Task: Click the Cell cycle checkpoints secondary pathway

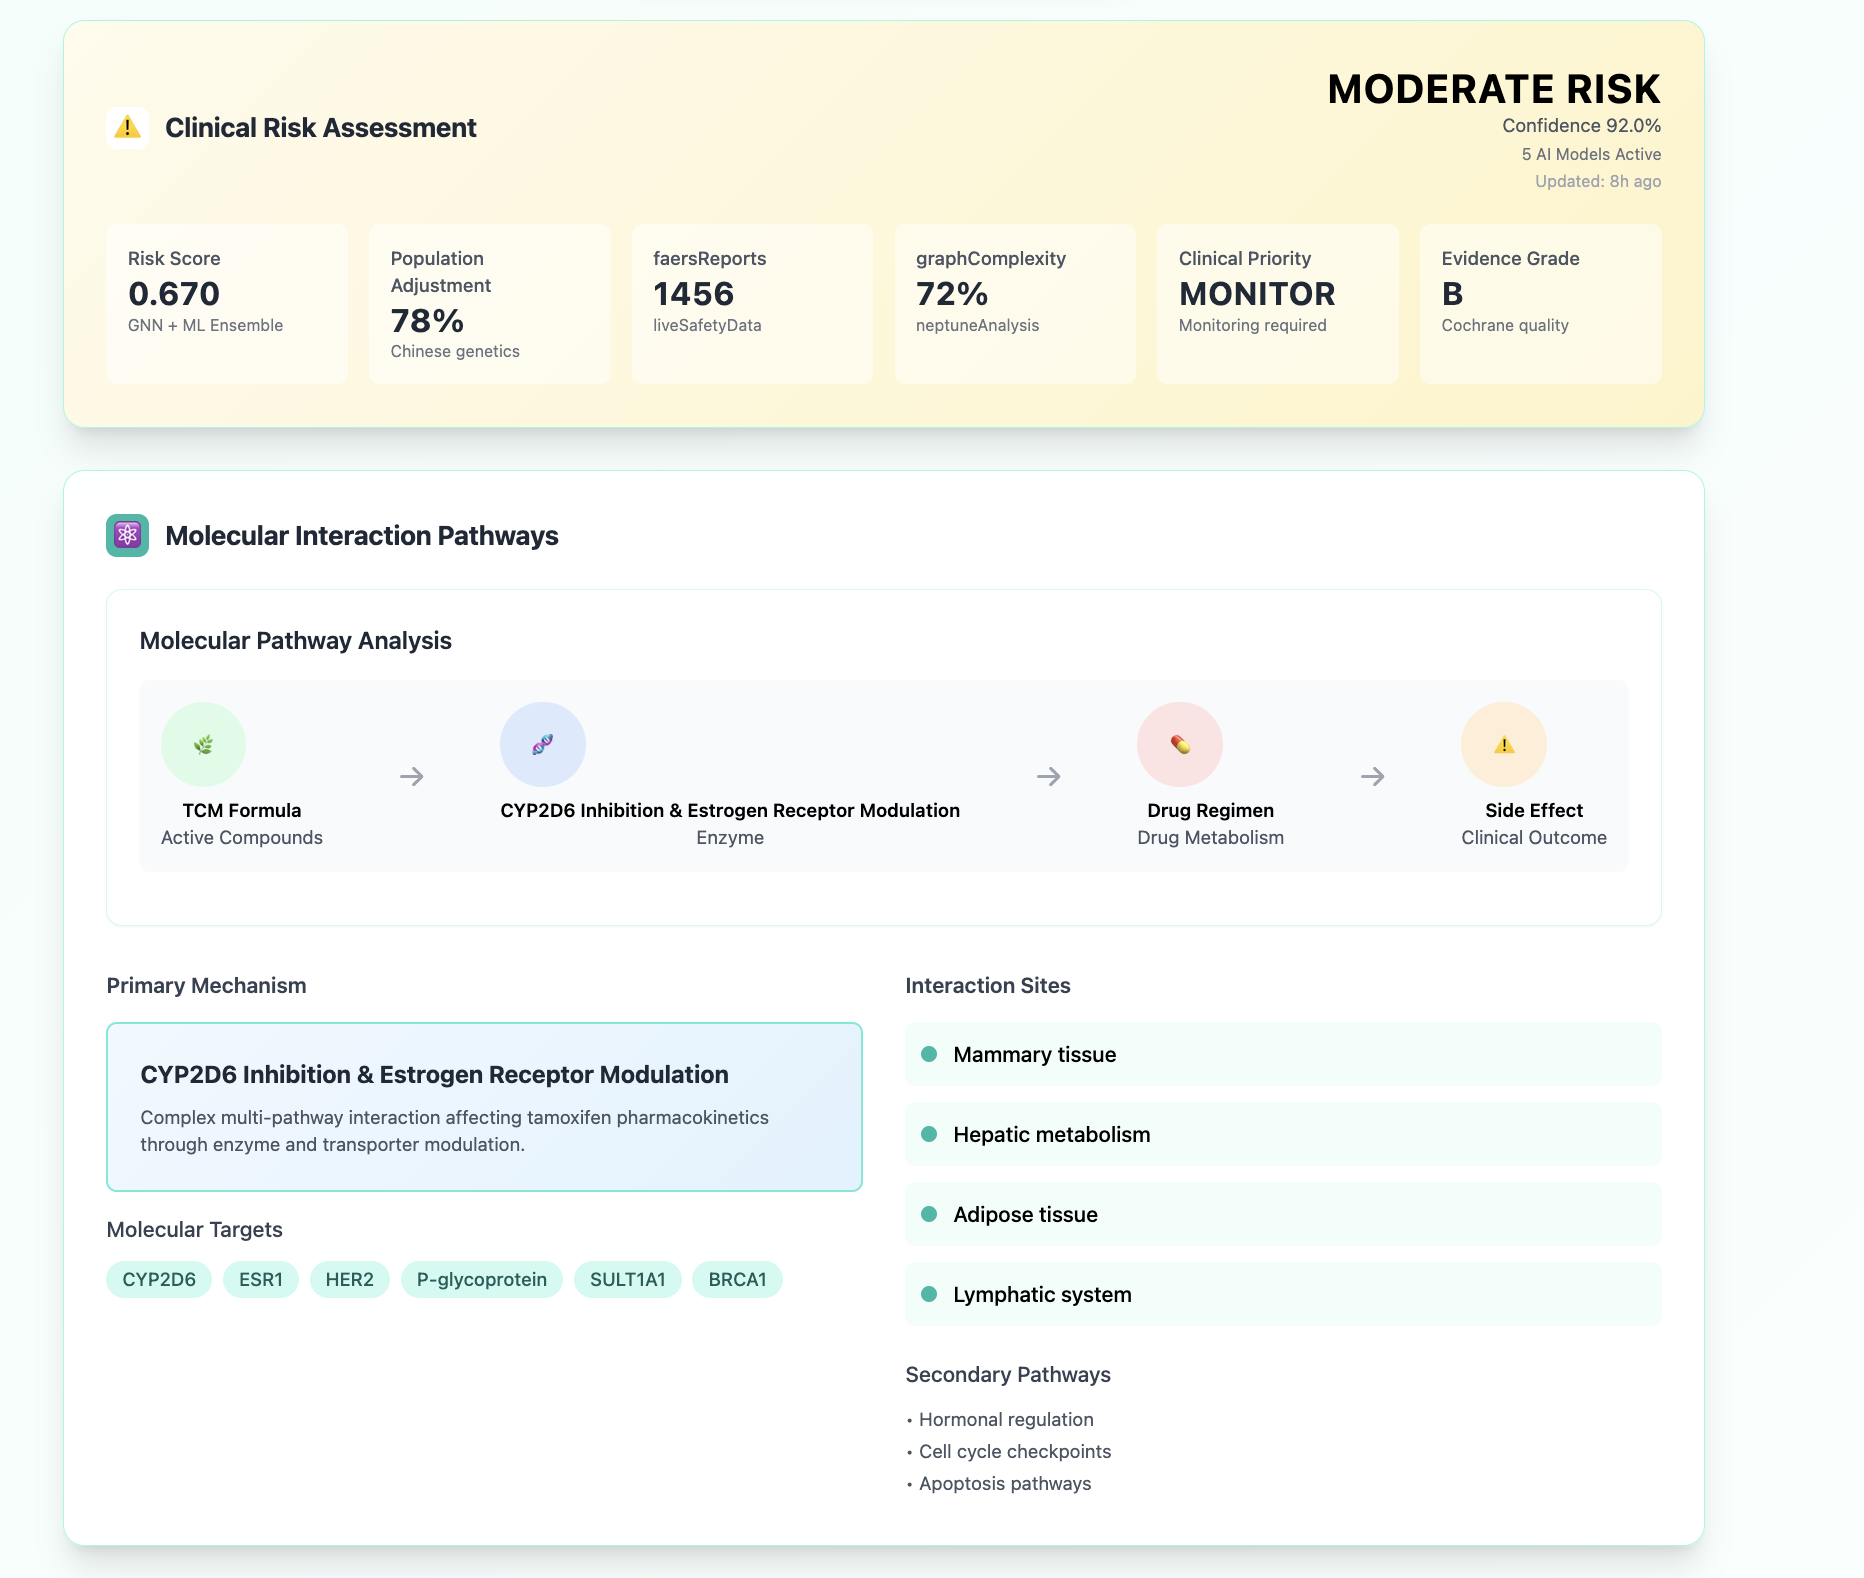Action: click(x=1015, y=1451)
